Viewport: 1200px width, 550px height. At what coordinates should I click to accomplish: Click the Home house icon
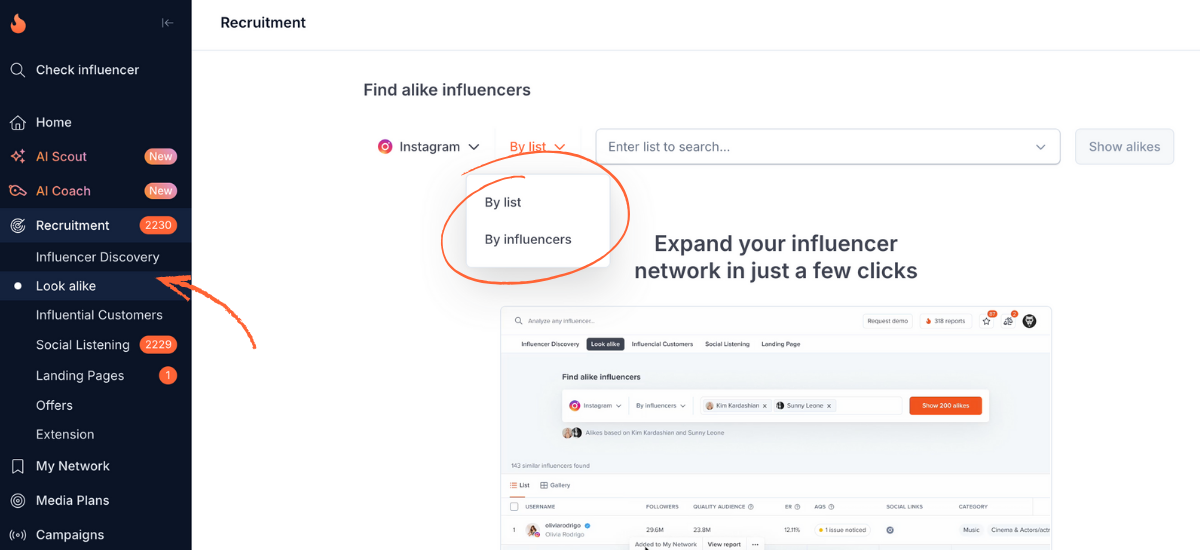click(18, 123)
